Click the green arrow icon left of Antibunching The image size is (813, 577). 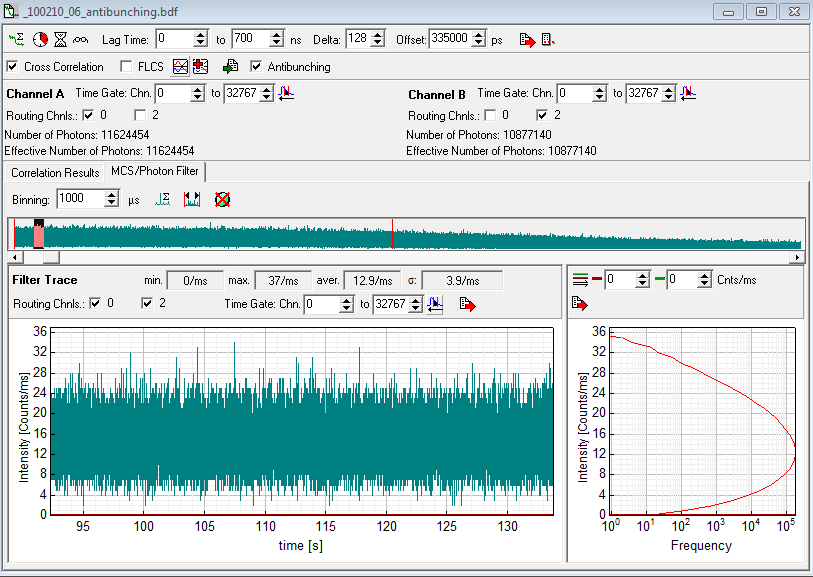tap(230, 67)
